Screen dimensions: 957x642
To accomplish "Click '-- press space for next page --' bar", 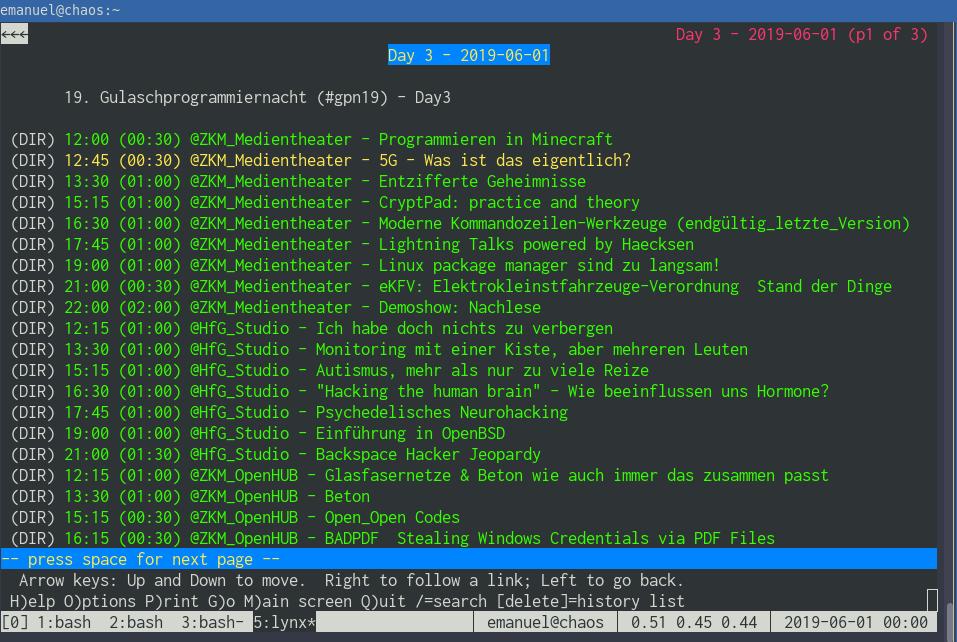I will pyautogui.click(x=469, y=559).
